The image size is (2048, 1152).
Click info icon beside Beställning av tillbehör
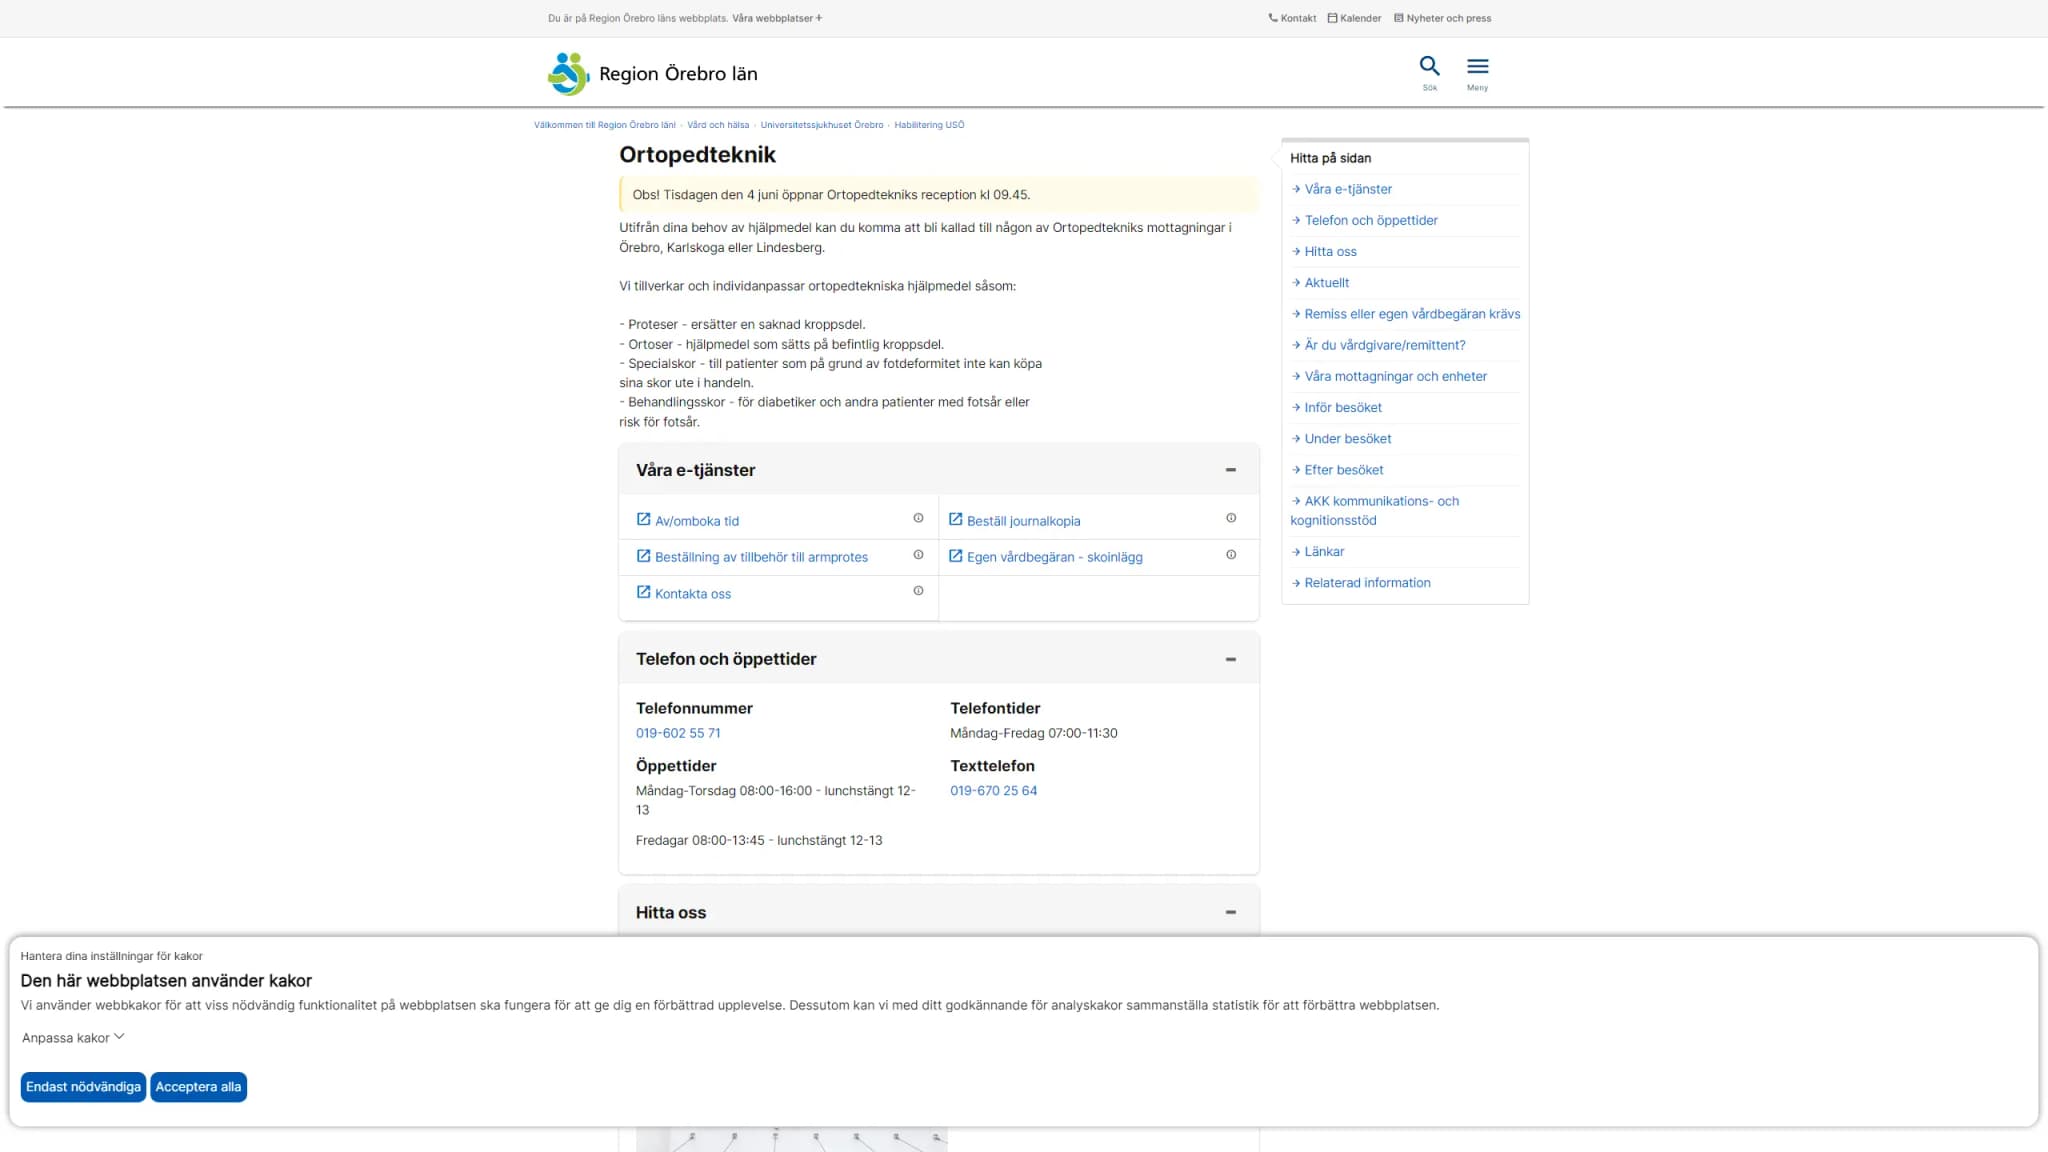918,555
